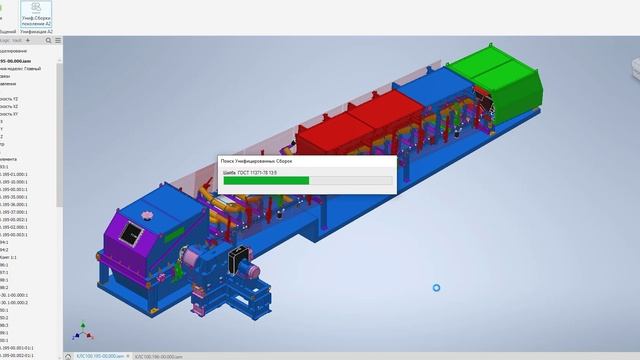
Task: Click the Шайба ГОСТ 11371-78 status text
Action: [250, 173]
